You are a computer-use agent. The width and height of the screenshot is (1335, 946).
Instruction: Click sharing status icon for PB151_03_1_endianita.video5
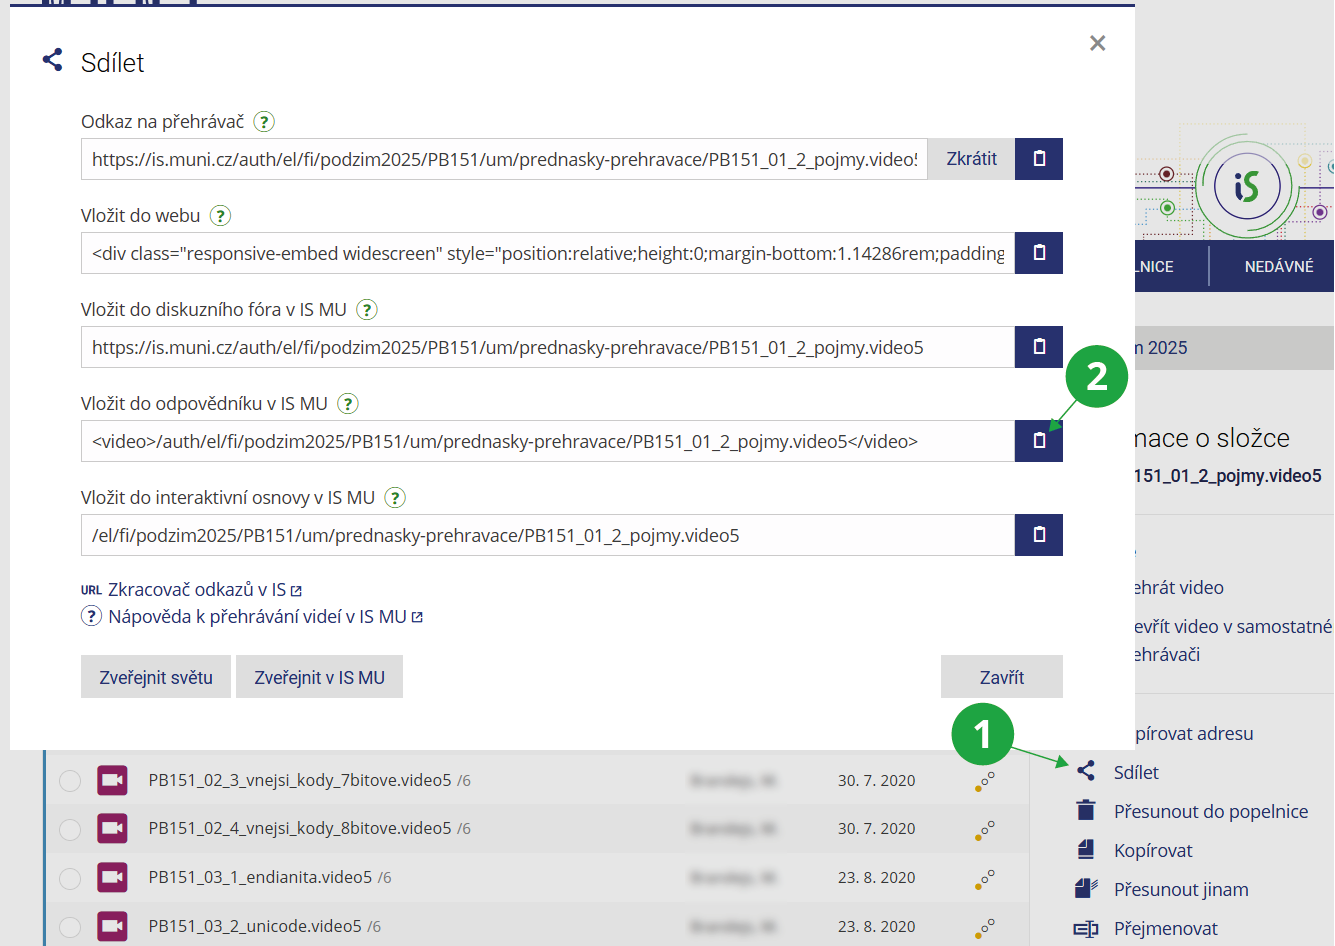click(985, 878)
